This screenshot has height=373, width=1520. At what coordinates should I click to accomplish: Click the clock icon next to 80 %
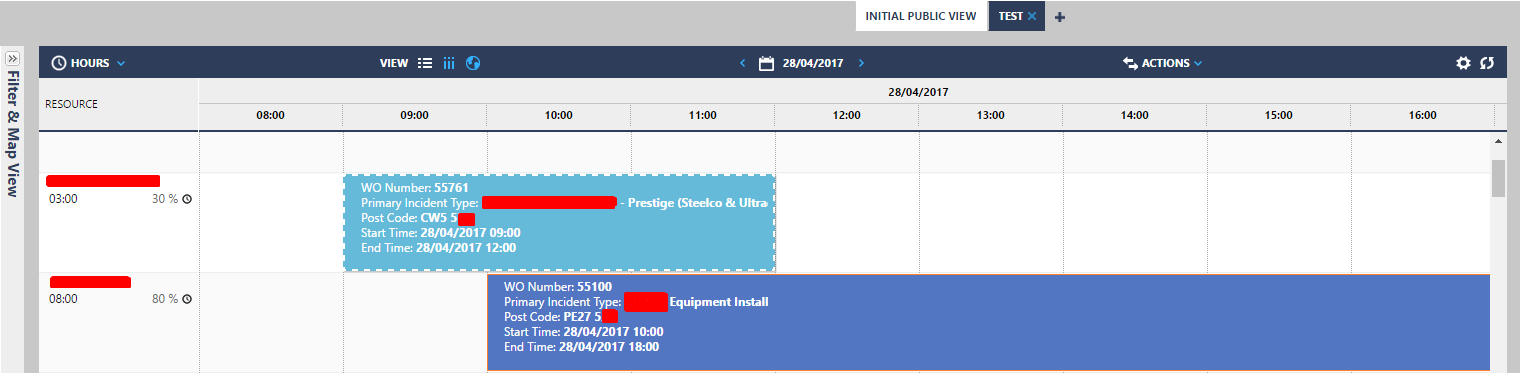click(187, 299)
